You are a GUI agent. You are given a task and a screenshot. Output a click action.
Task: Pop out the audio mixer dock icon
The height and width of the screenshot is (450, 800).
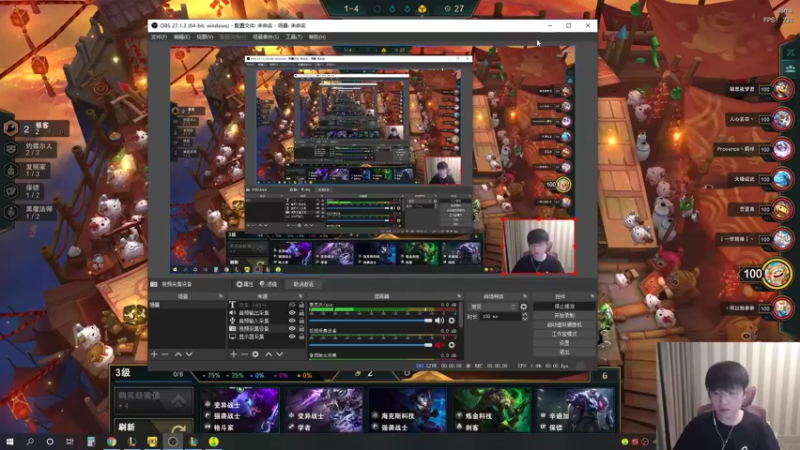[x=459, y=296]
